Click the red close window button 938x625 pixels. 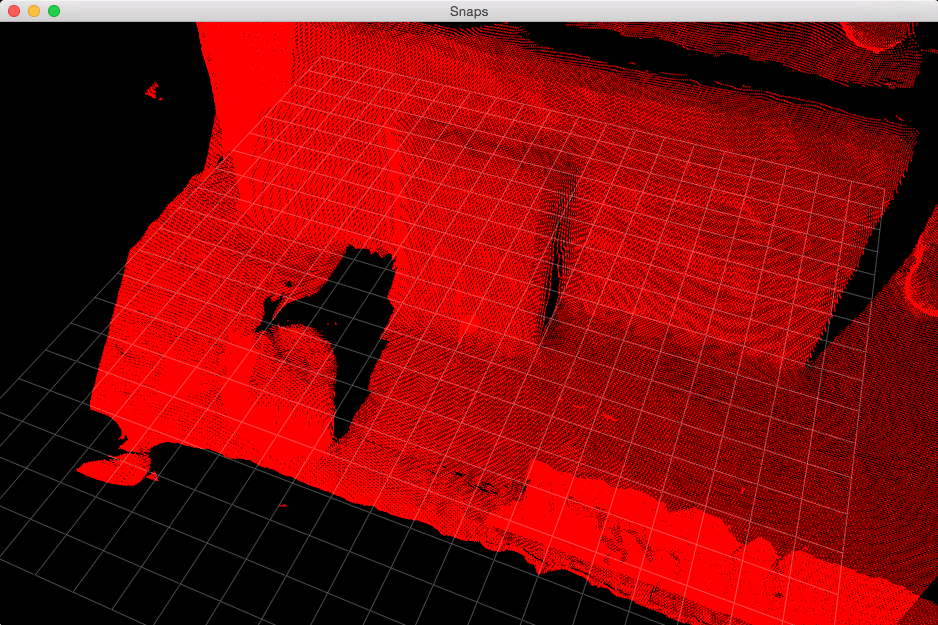(14, 11)
